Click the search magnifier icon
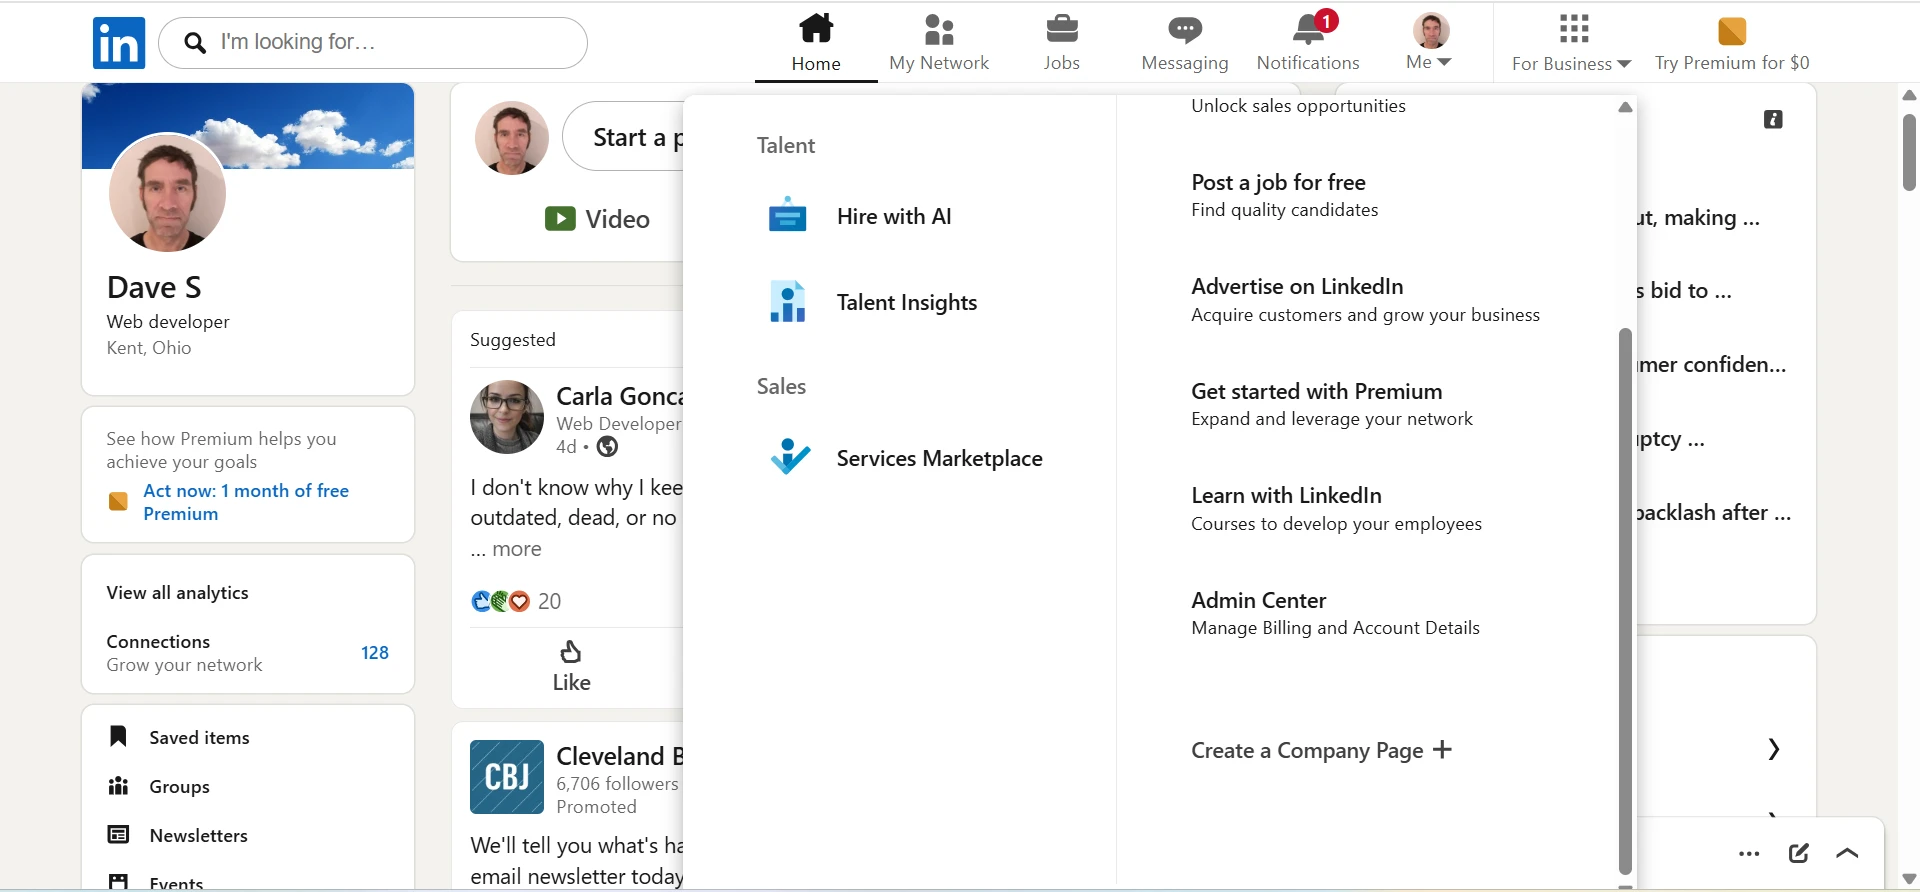 [x=196, y=43]
